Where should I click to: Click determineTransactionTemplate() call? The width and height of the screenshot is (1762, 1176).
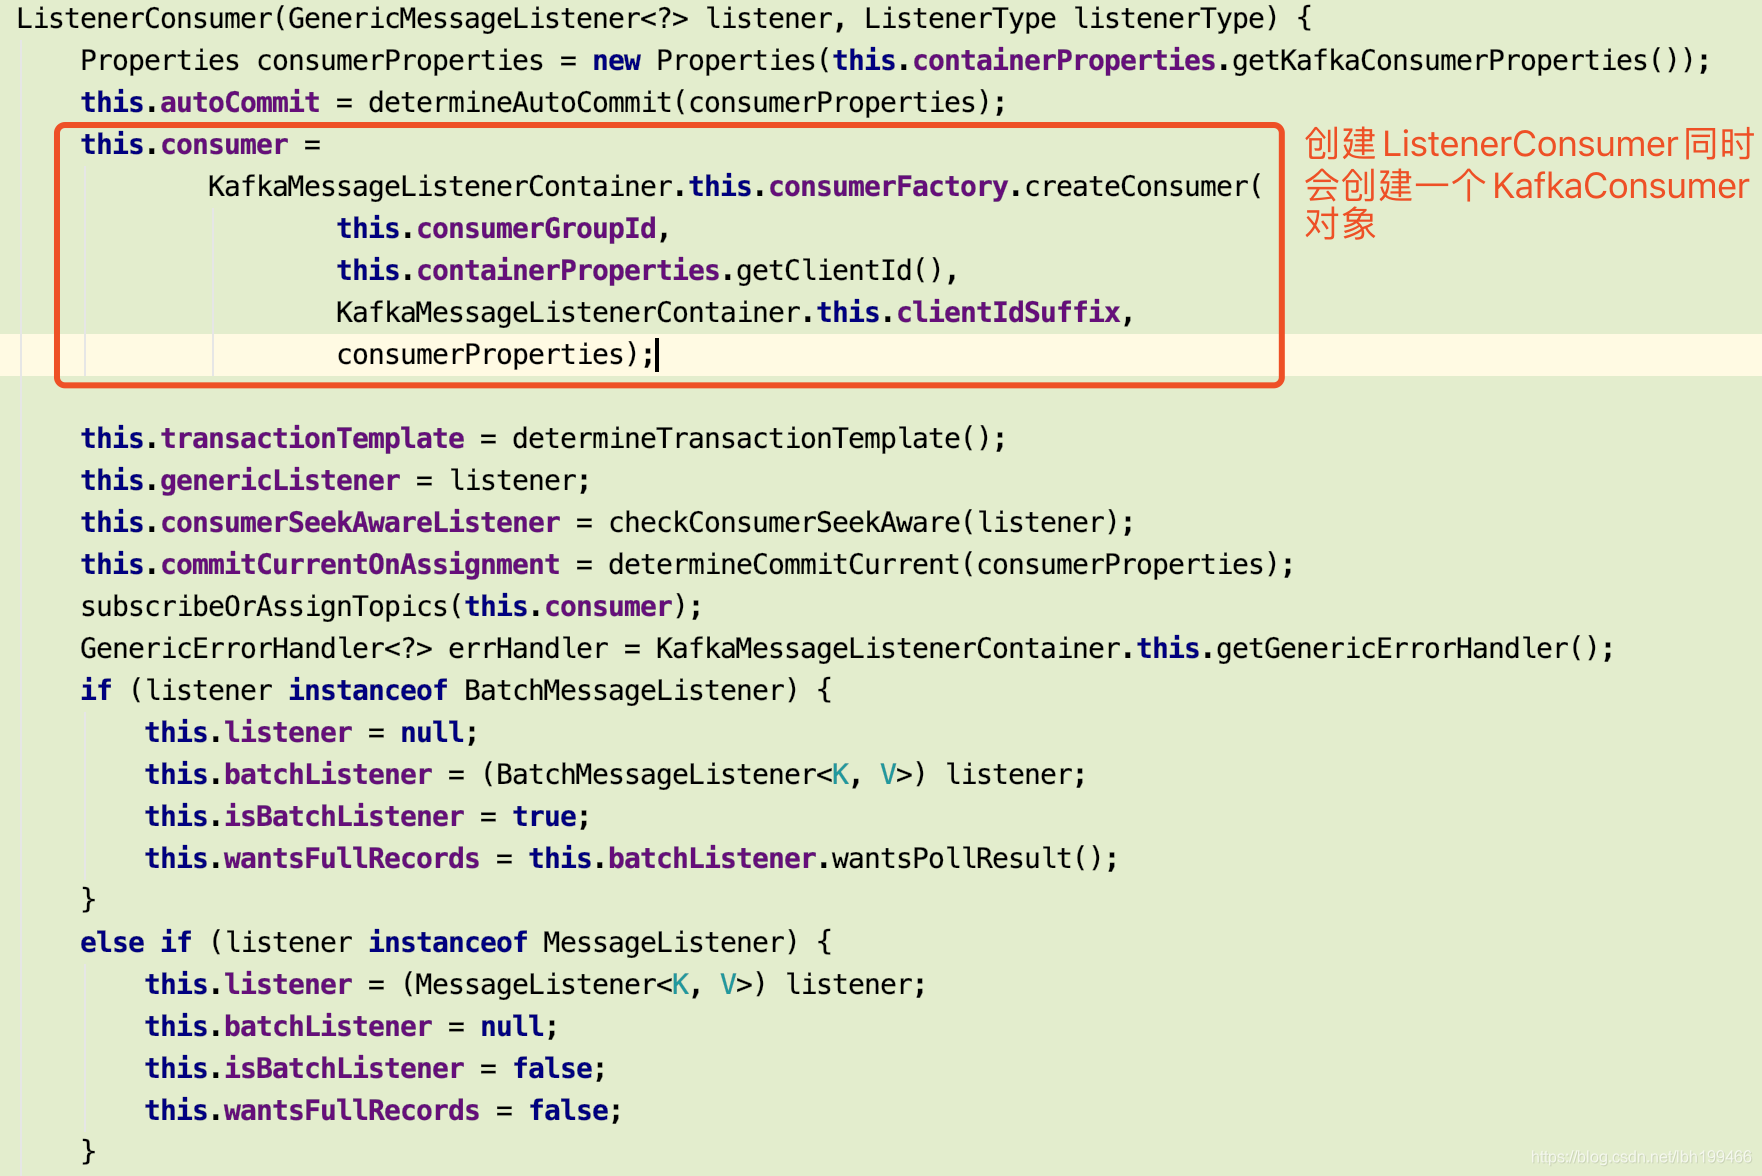(752, 438)
